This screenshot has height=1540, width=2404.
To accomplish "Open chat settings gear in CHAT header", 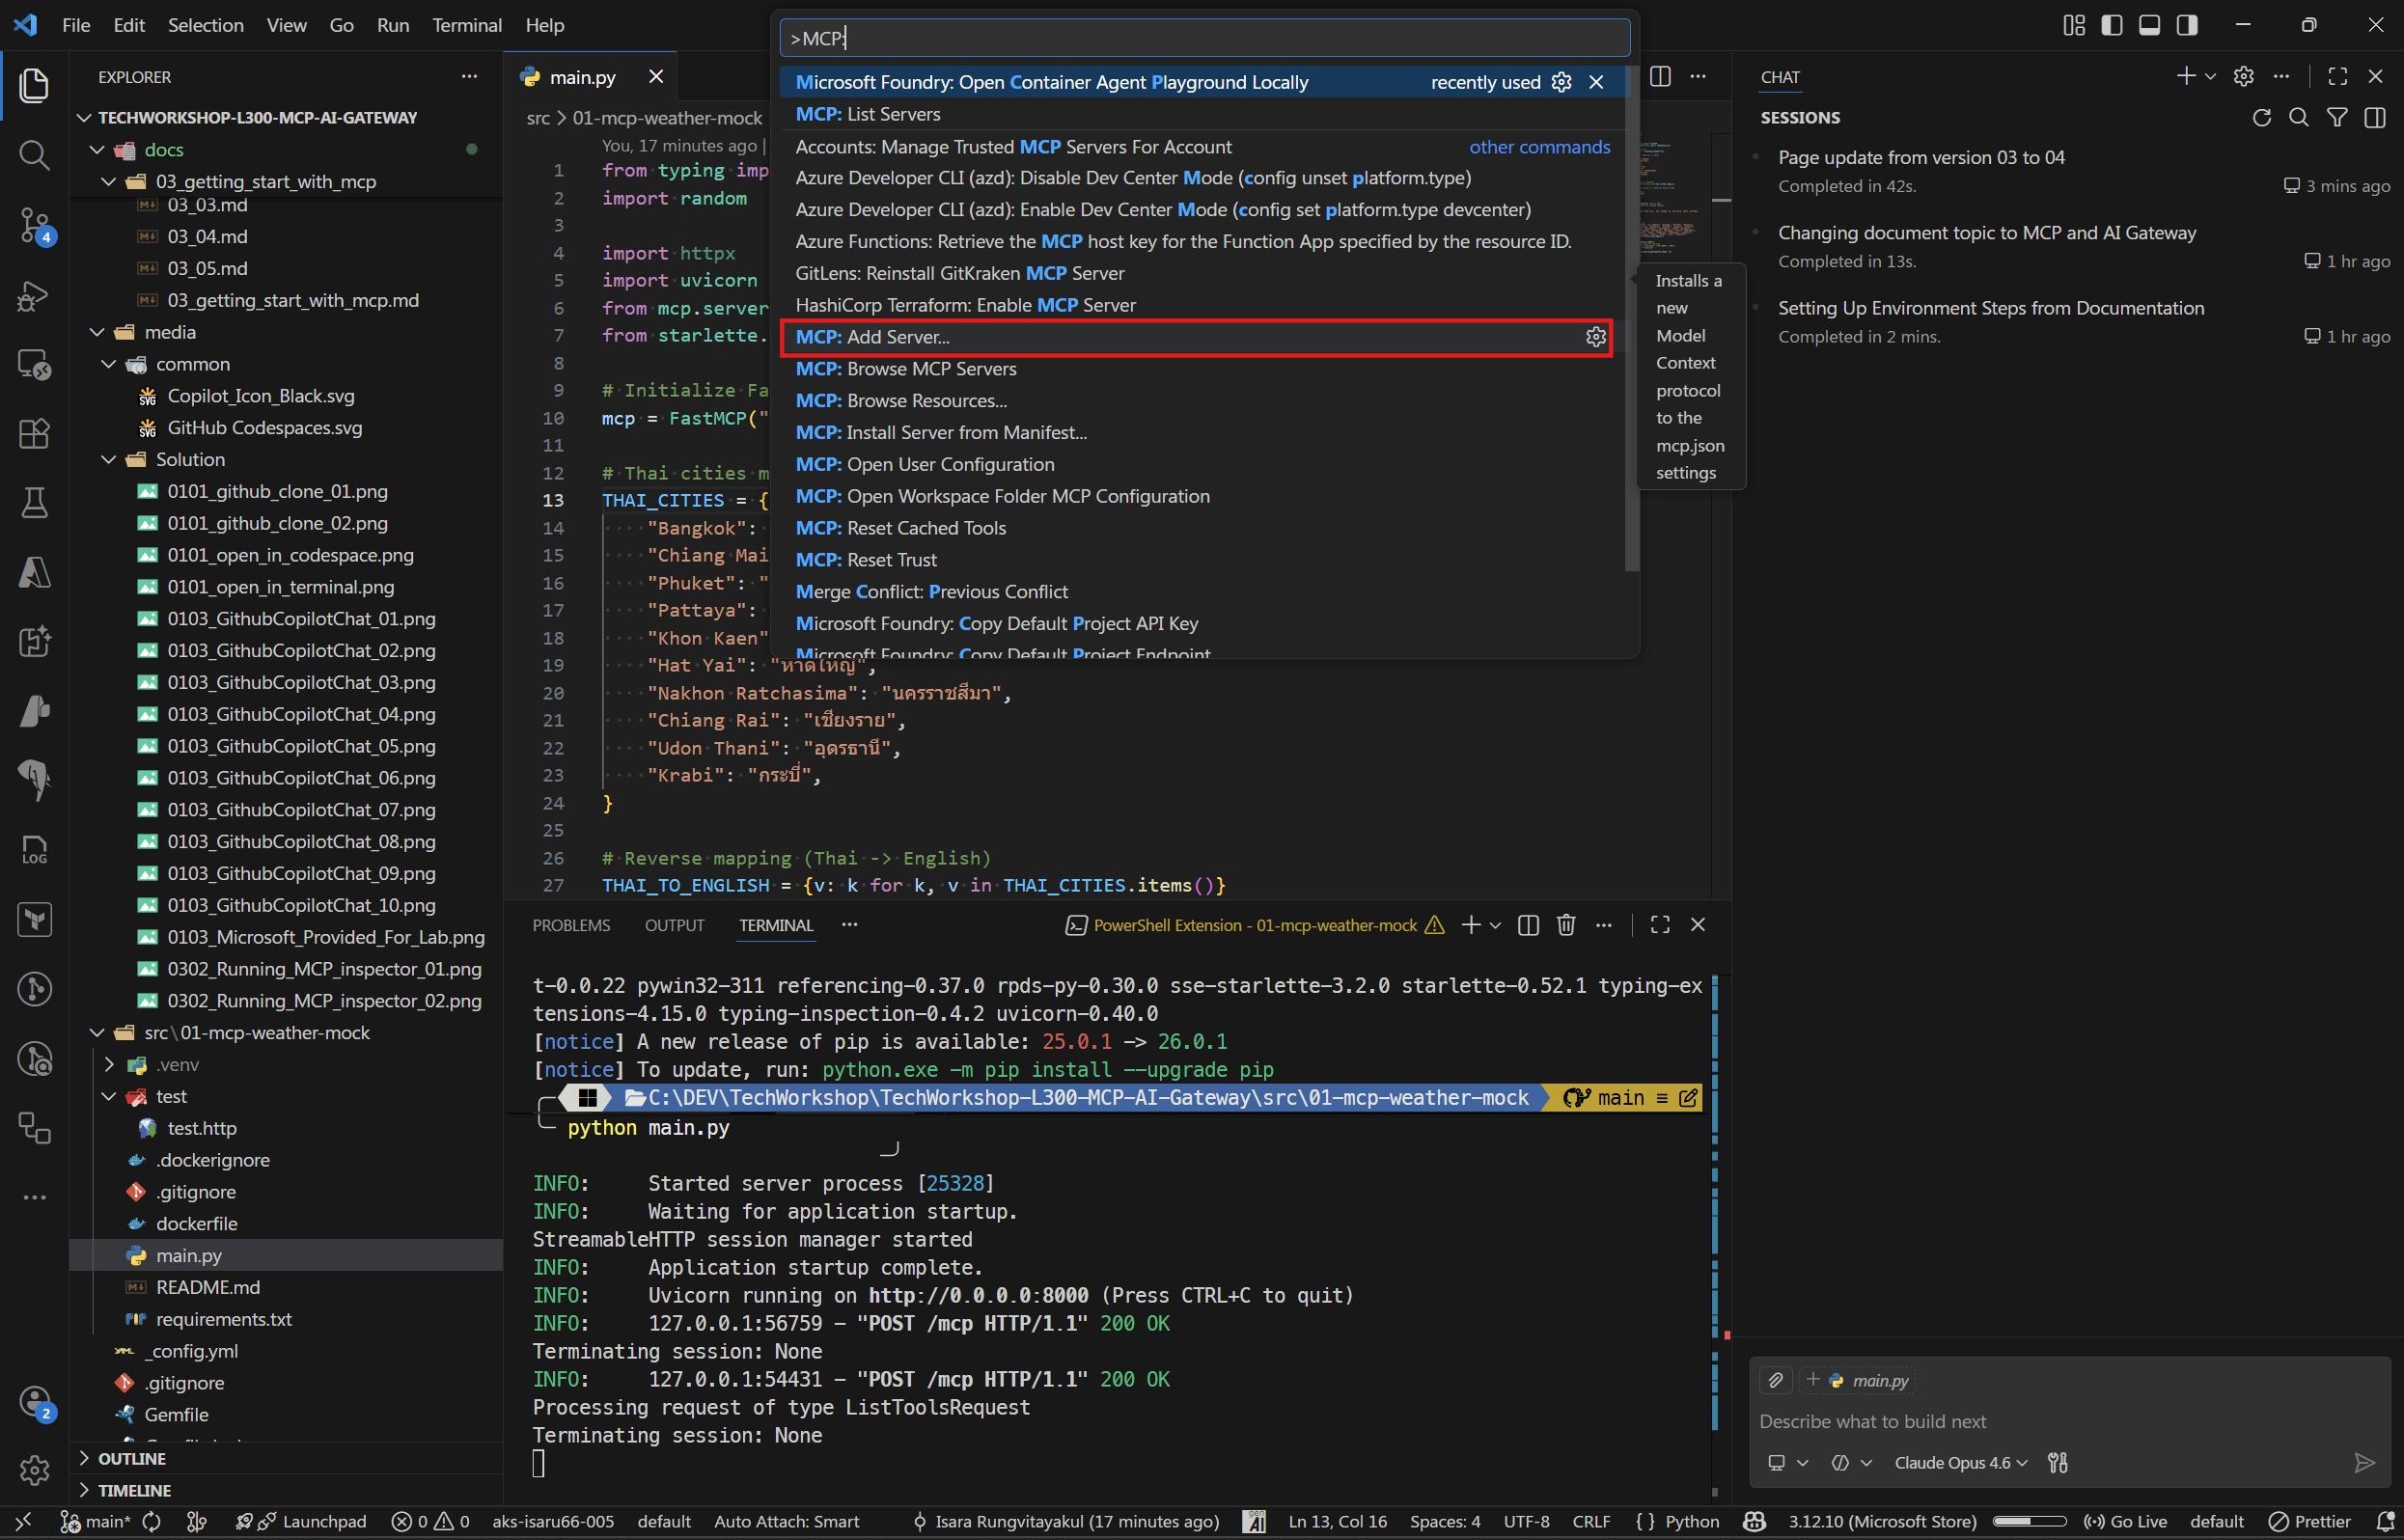I will tap(2243, 76).
